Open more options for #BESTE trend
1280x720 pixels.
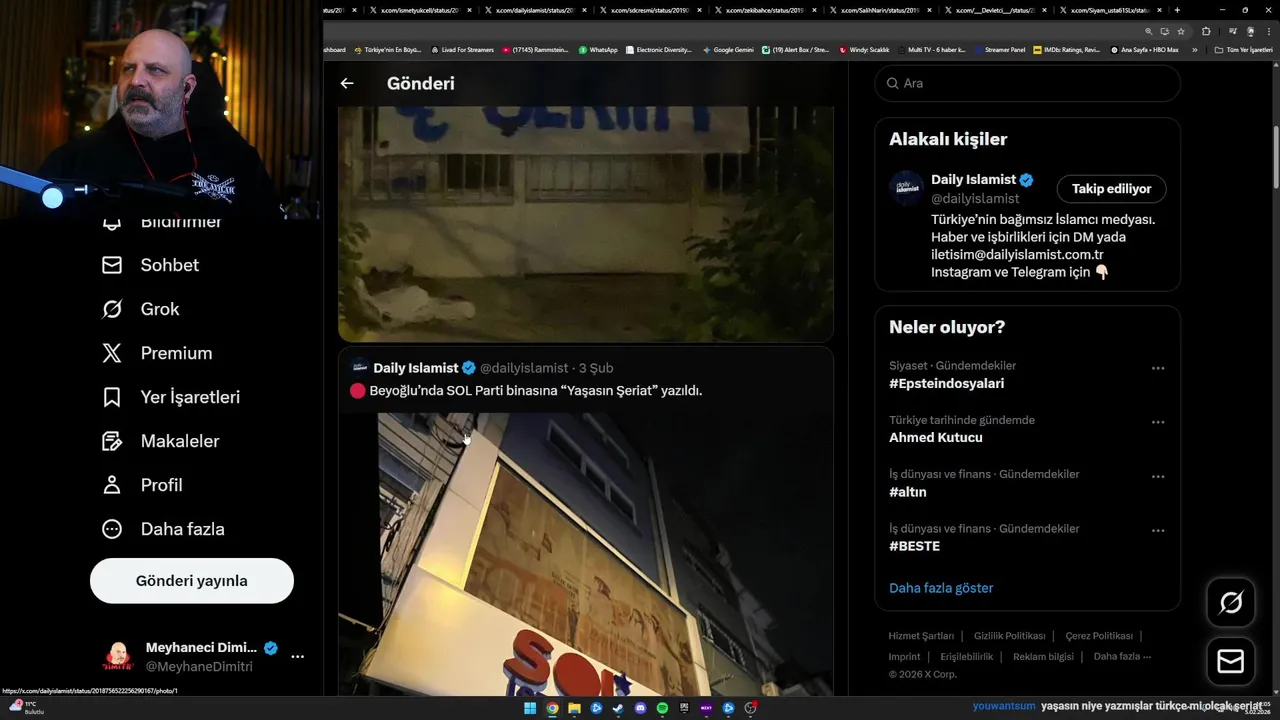pyautogui.click(x=1158, y=530)
